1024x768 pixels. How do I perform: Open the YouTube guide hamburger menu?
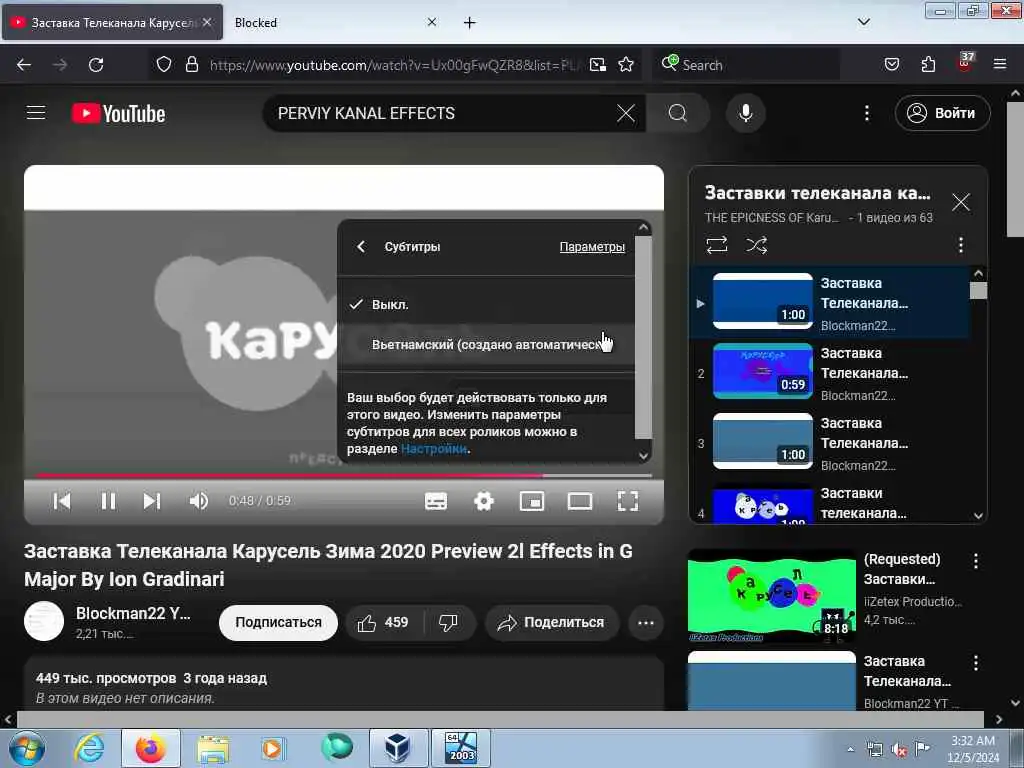(x=36, y=113)
